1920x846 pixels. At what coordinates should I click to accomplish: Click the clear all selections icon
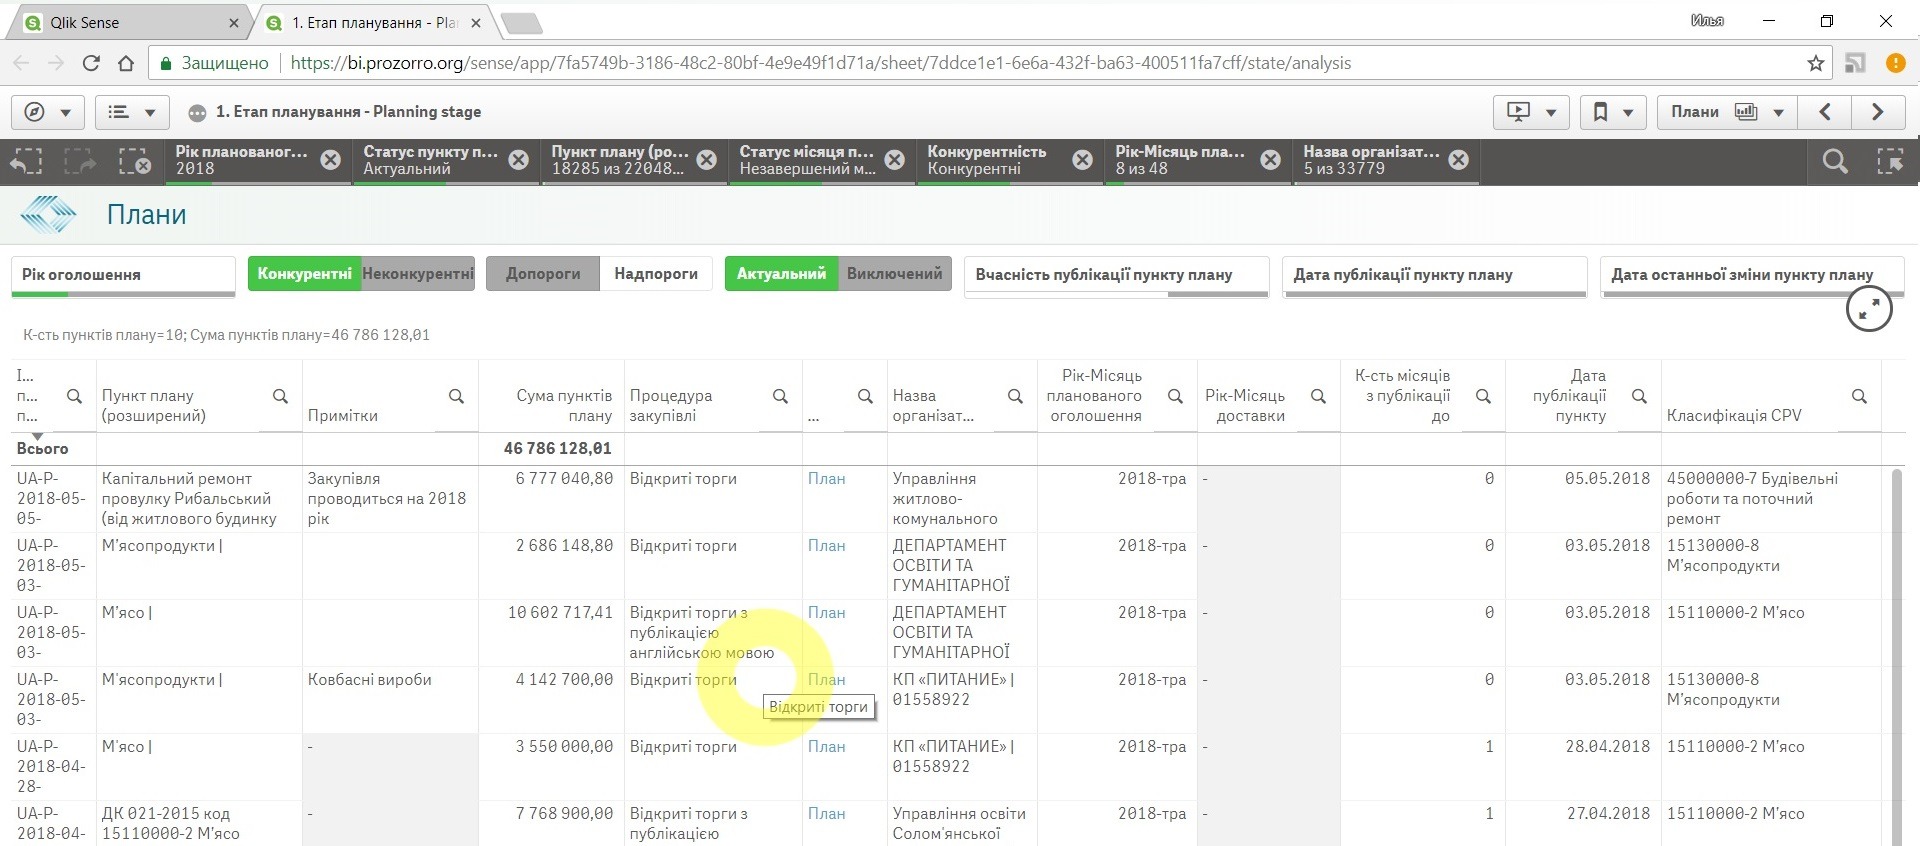pos(134,161)
